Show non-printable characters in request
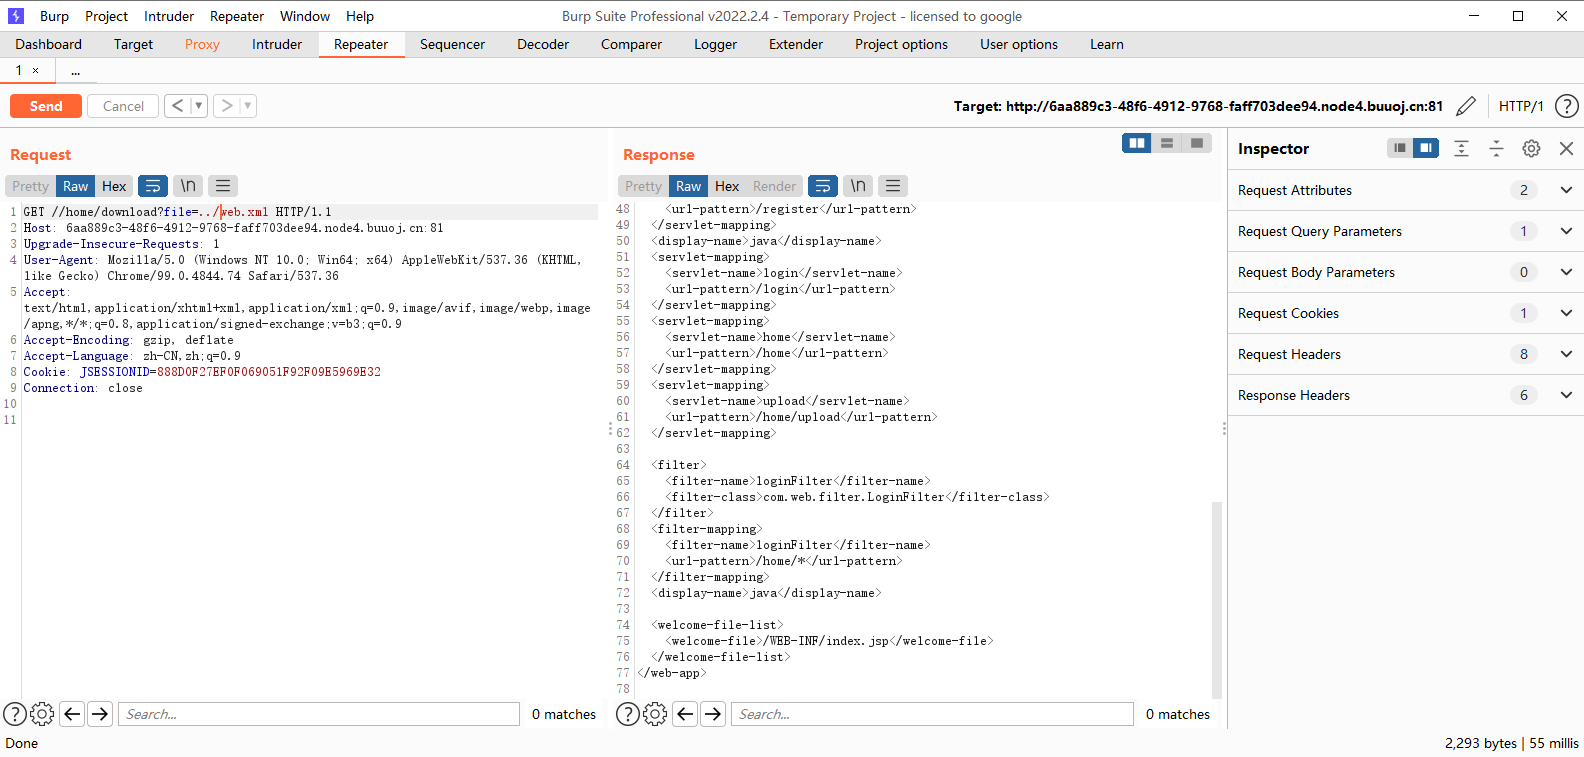This screenshot has height=757, width=1584. [188, 186]
